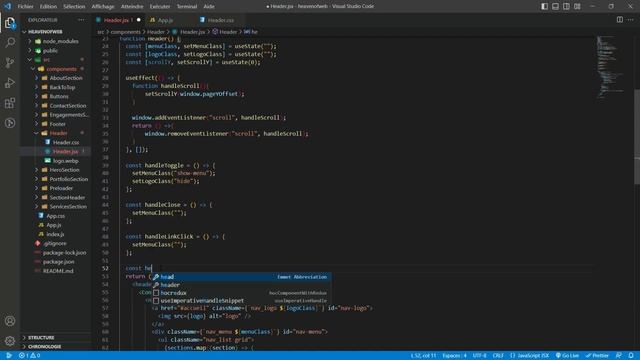Open the Fichier menu
Viewport: 640px width, 360px height.
(25, 7)
